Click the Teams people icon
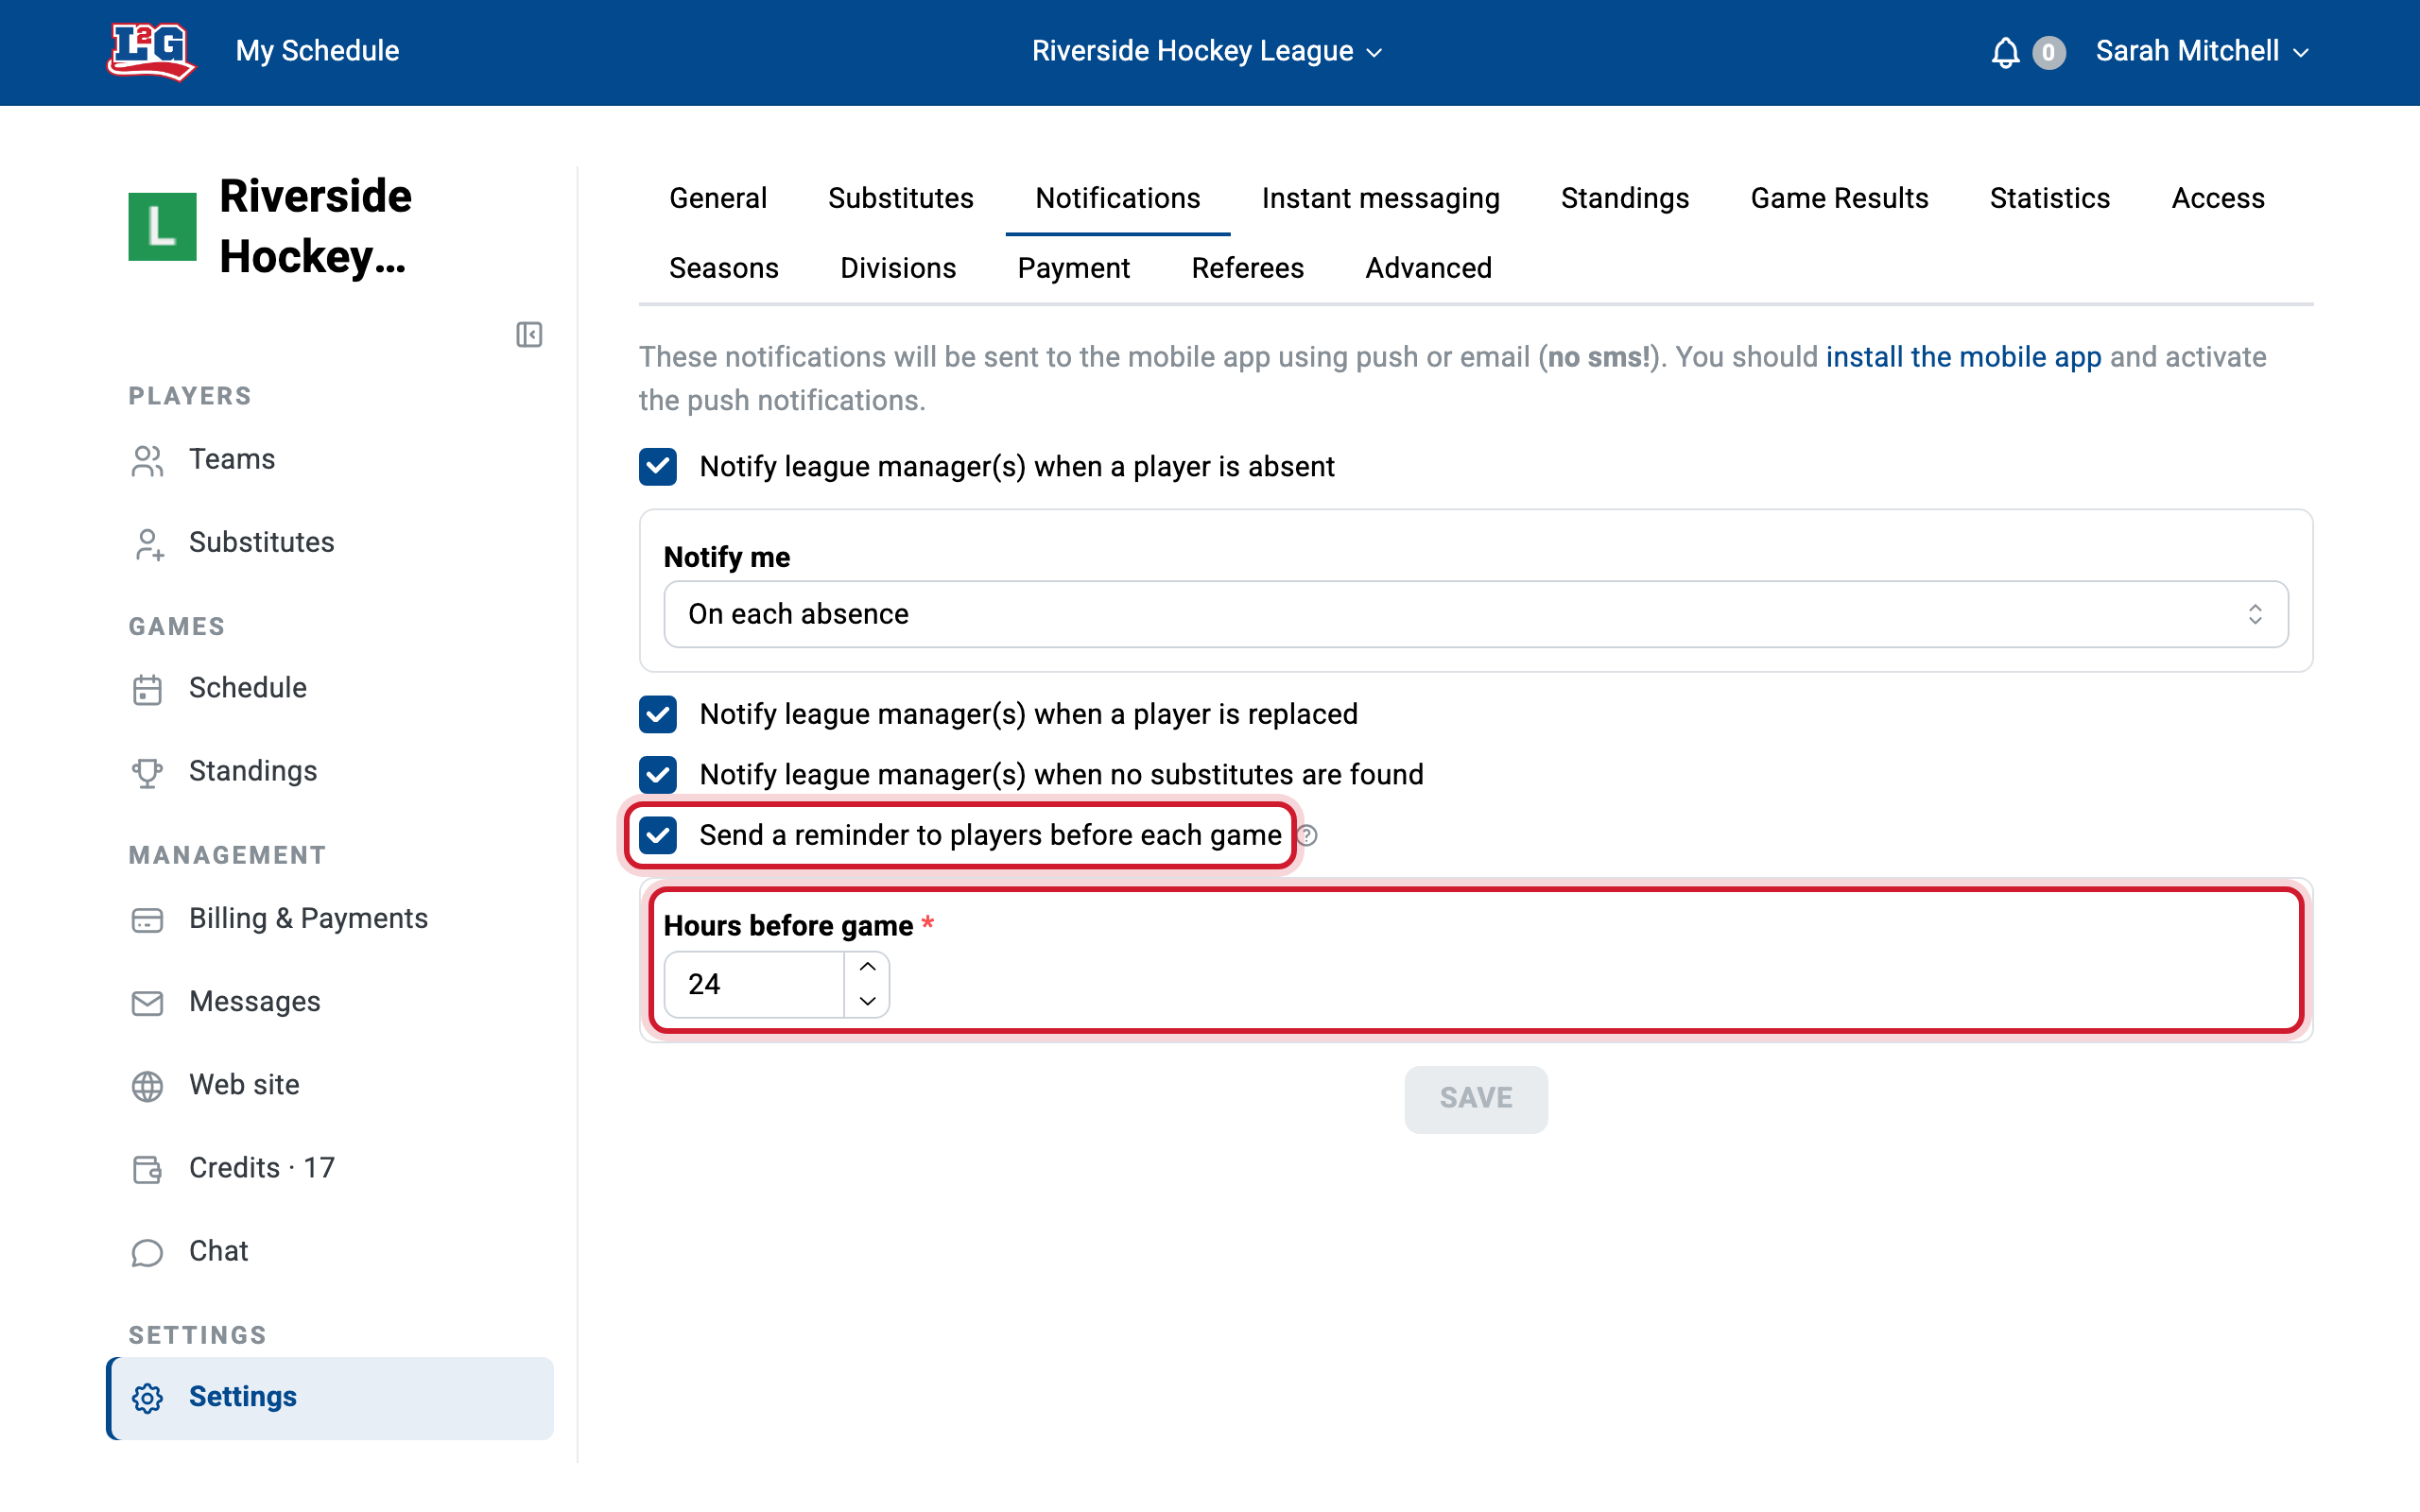This screenshot has width=2420, height=1512. [x=147, y=461]
